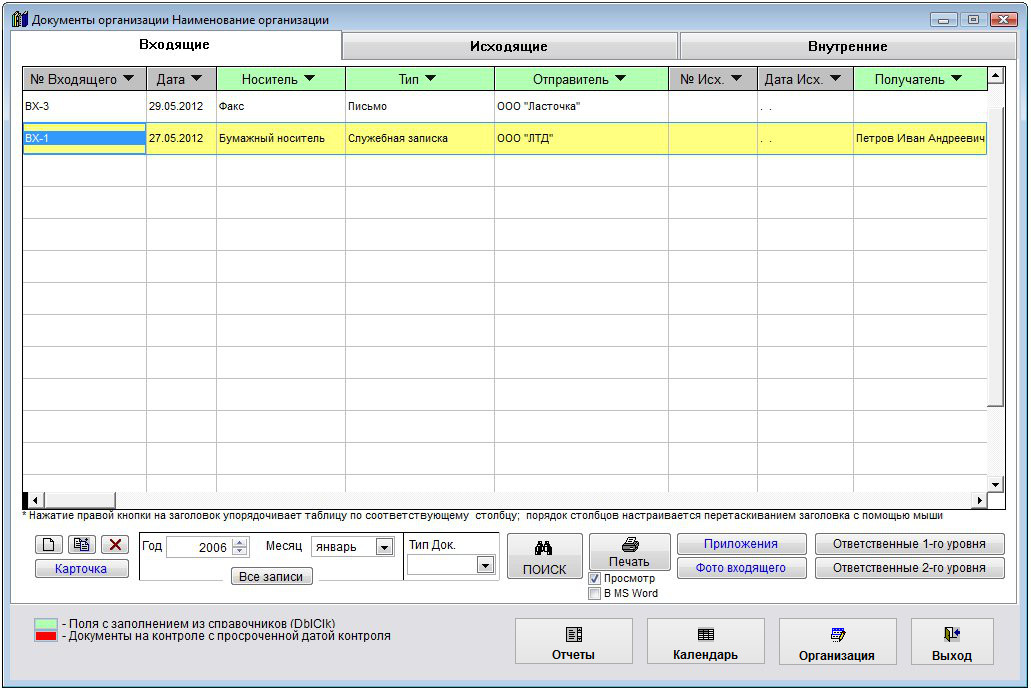Exit via the Выход button
This screenshot has width=1031, height=690.
[952, 641]
